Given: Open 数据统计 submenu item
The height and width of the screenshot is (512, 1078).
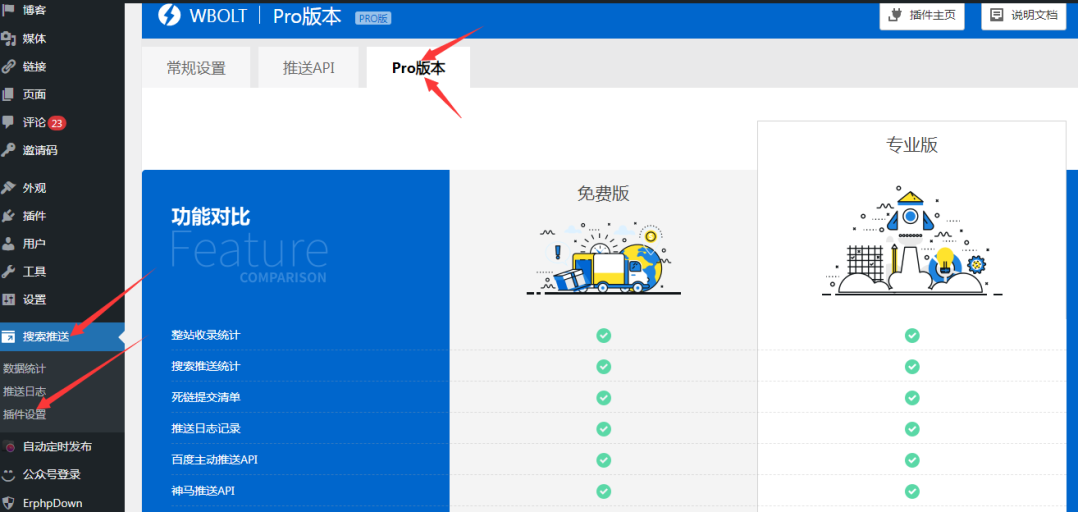Looking at the screenshot, I should tap(25, 369).
